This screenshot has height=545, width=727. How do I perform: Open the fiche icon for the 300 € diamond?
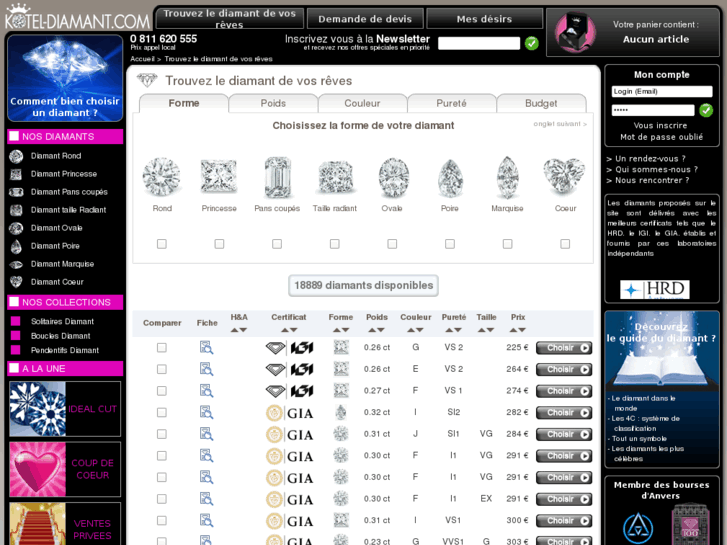tap(206, 520)
